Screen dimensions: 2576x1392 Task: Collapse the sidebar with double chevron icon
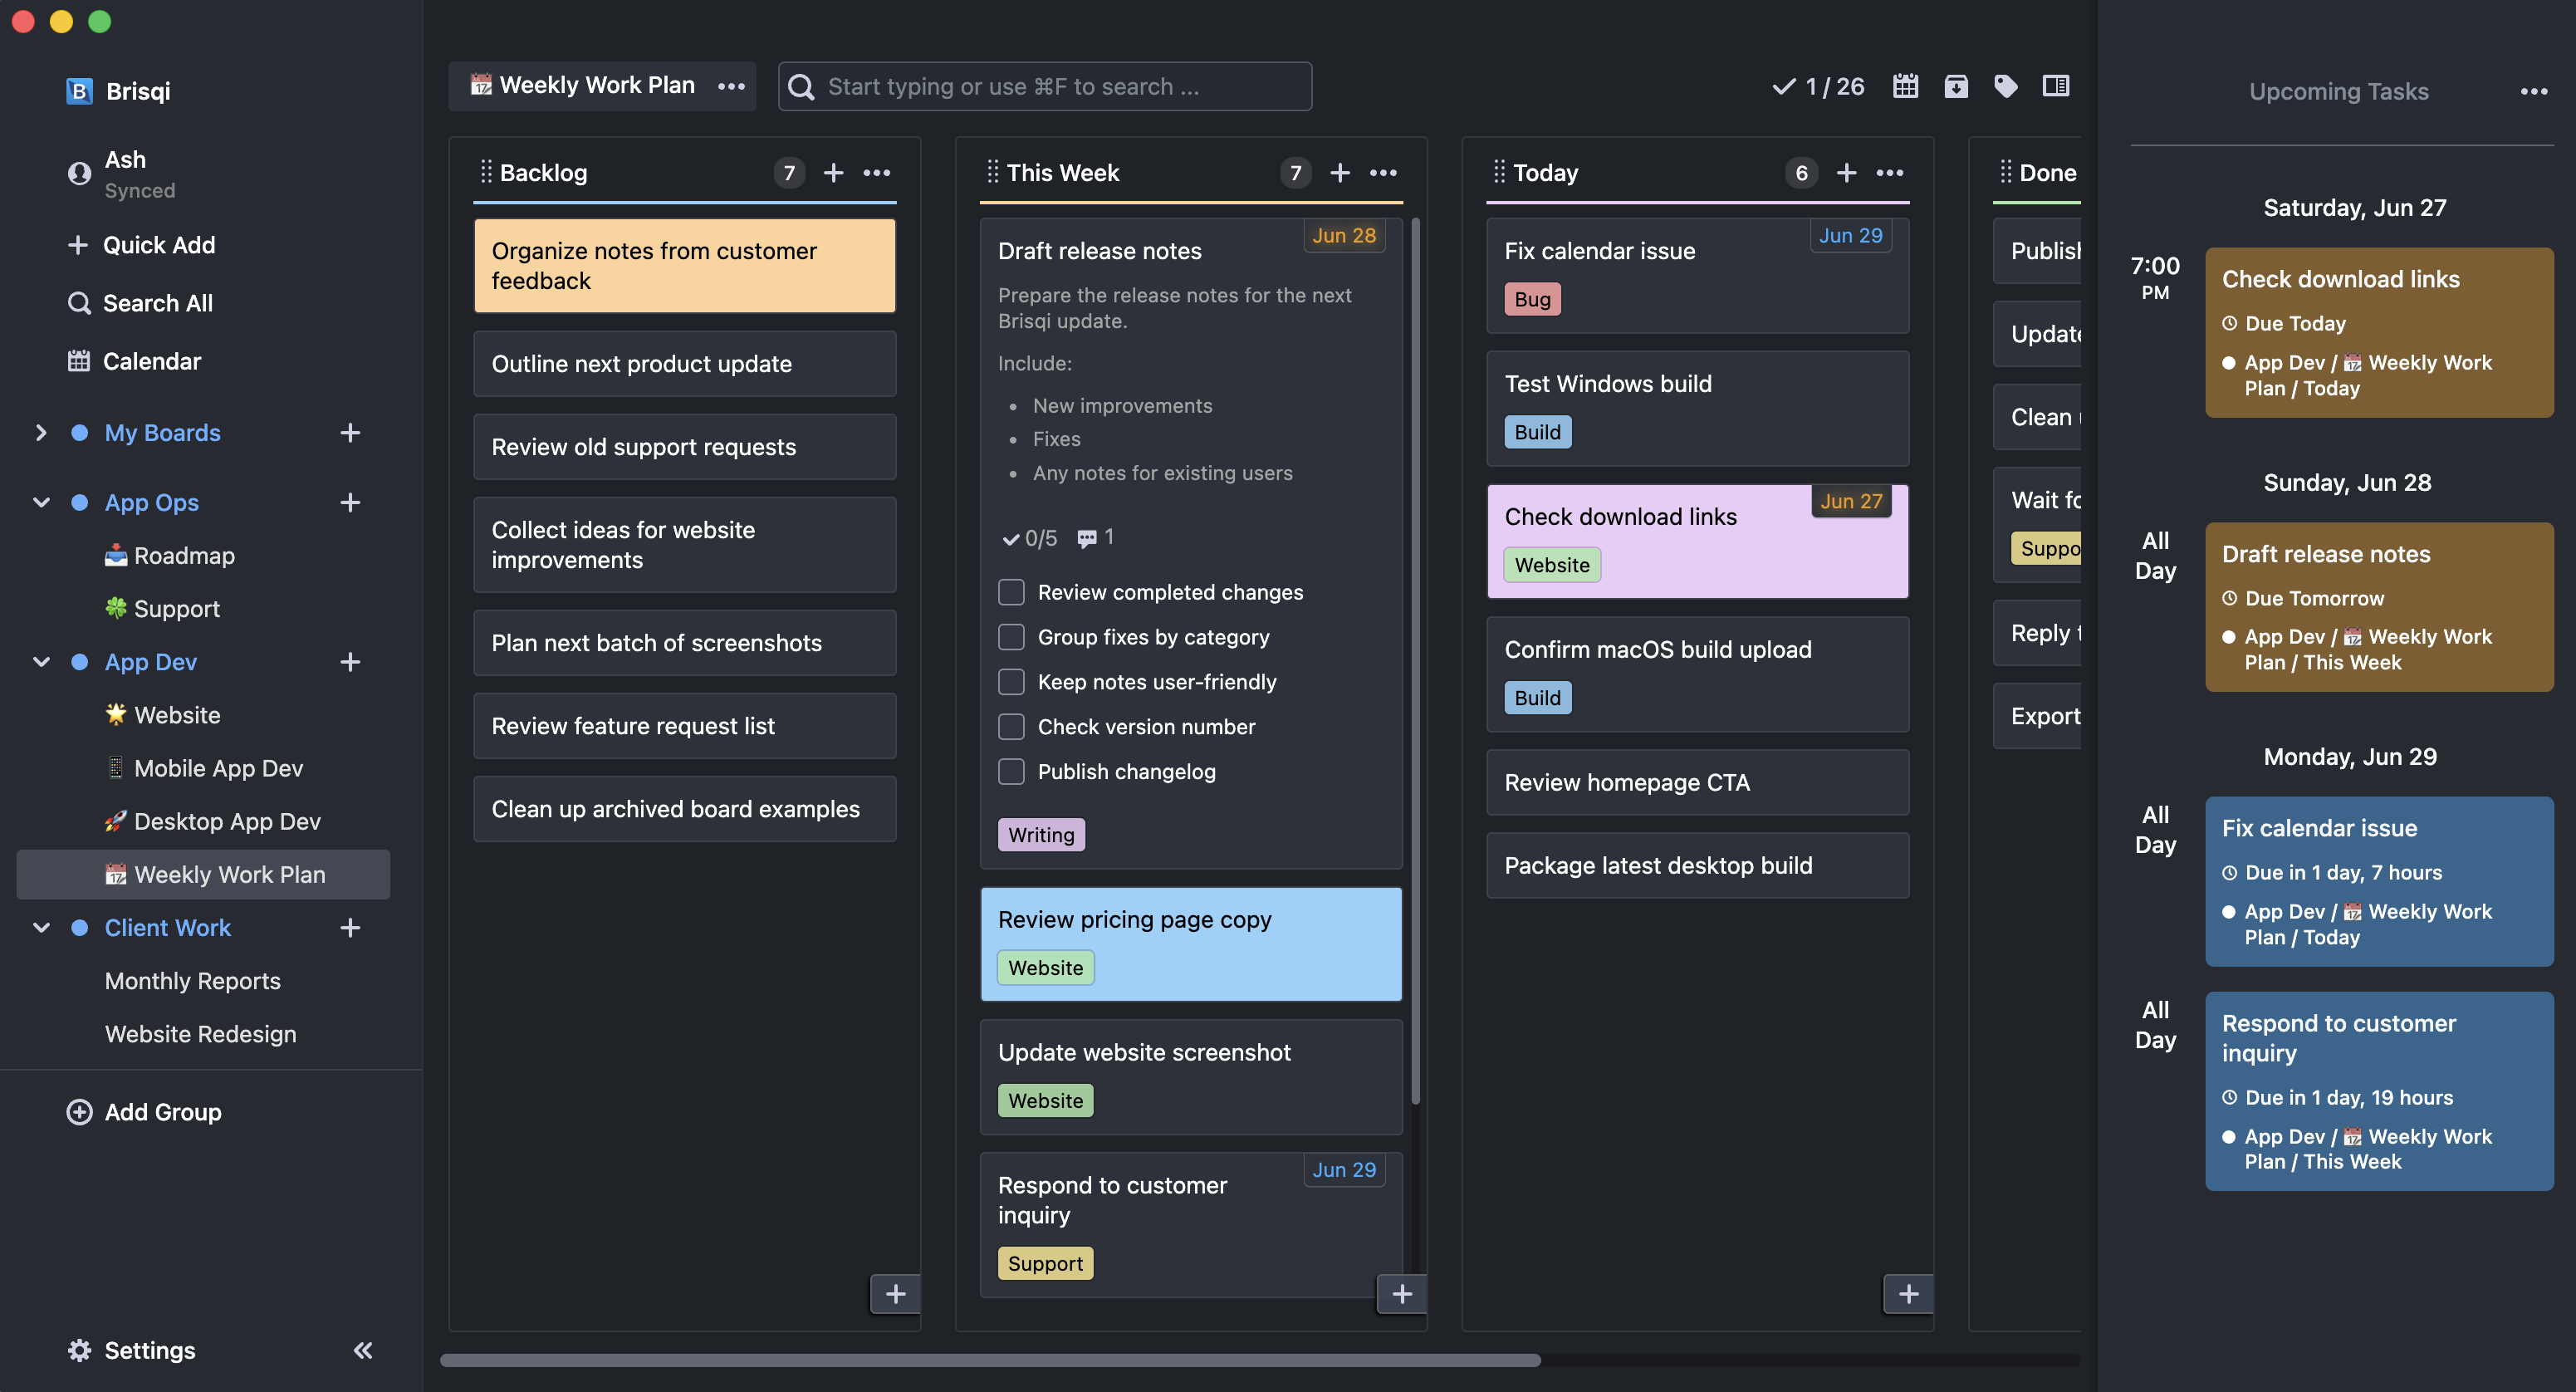363,1350
